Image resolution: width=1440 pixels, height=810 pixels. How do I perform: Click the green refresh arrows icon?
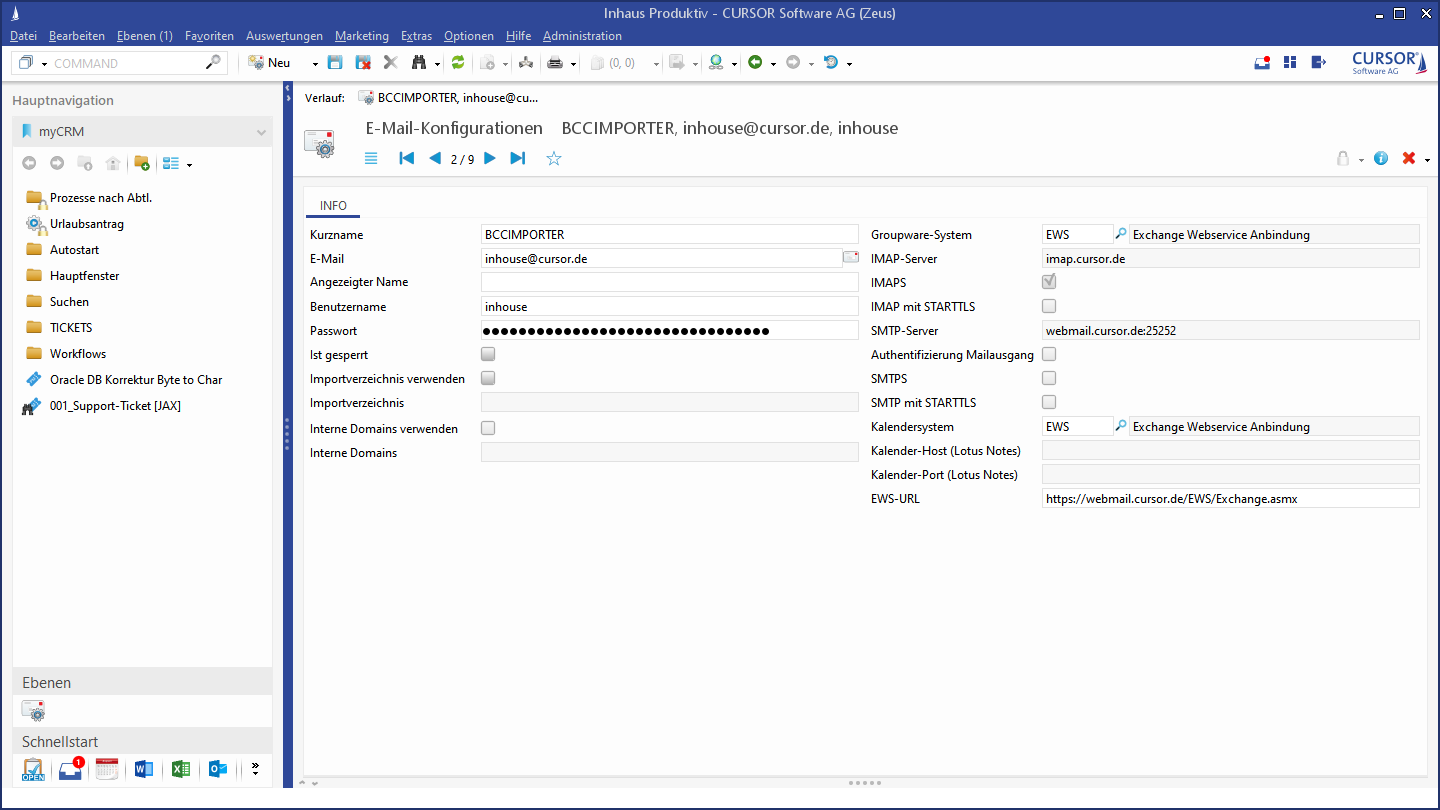[458, 63]
